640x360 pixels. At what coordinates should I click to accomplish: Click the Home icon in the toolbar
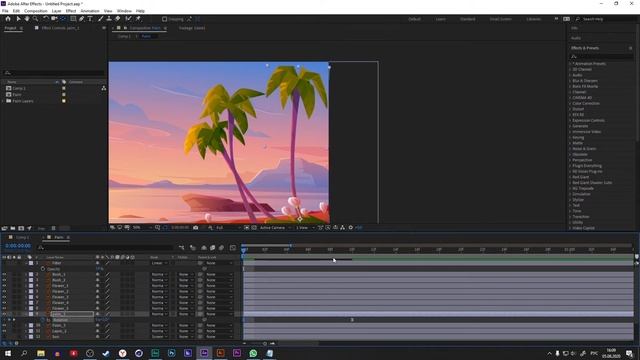point(8,19)
